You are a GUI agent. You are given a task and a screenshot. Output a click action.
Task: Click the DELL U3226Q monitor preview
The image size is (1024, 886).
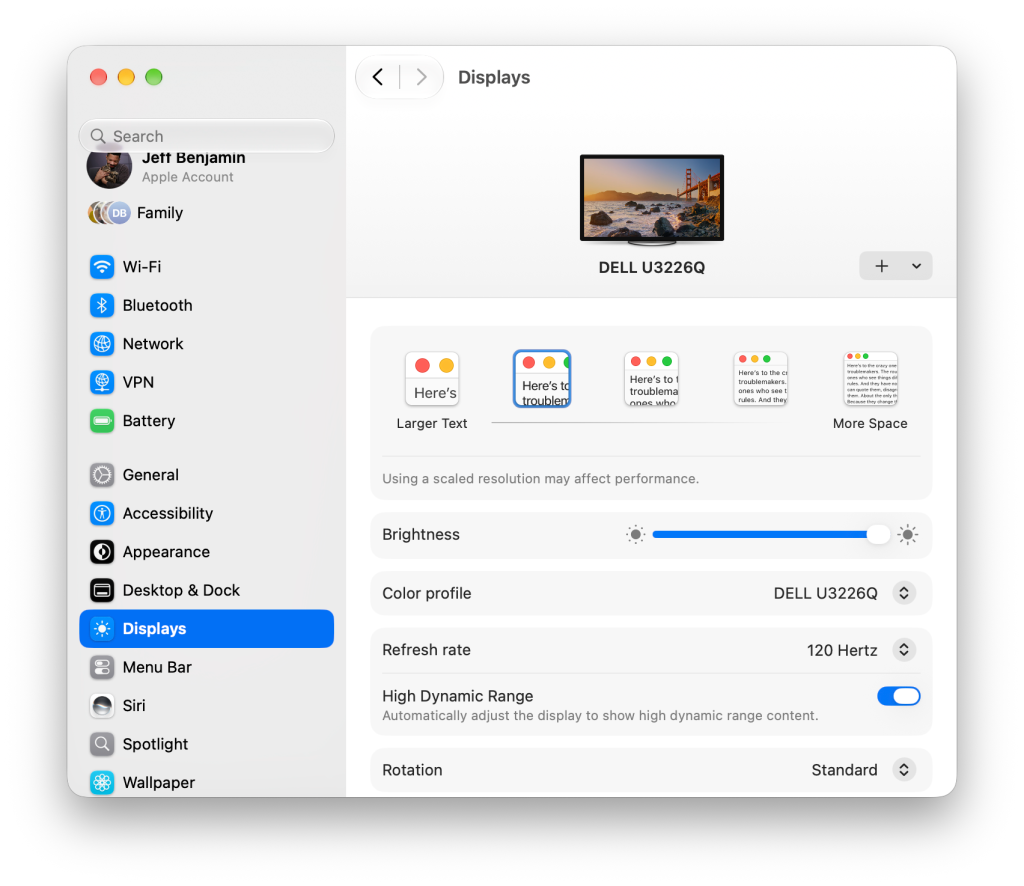point(652,200)
